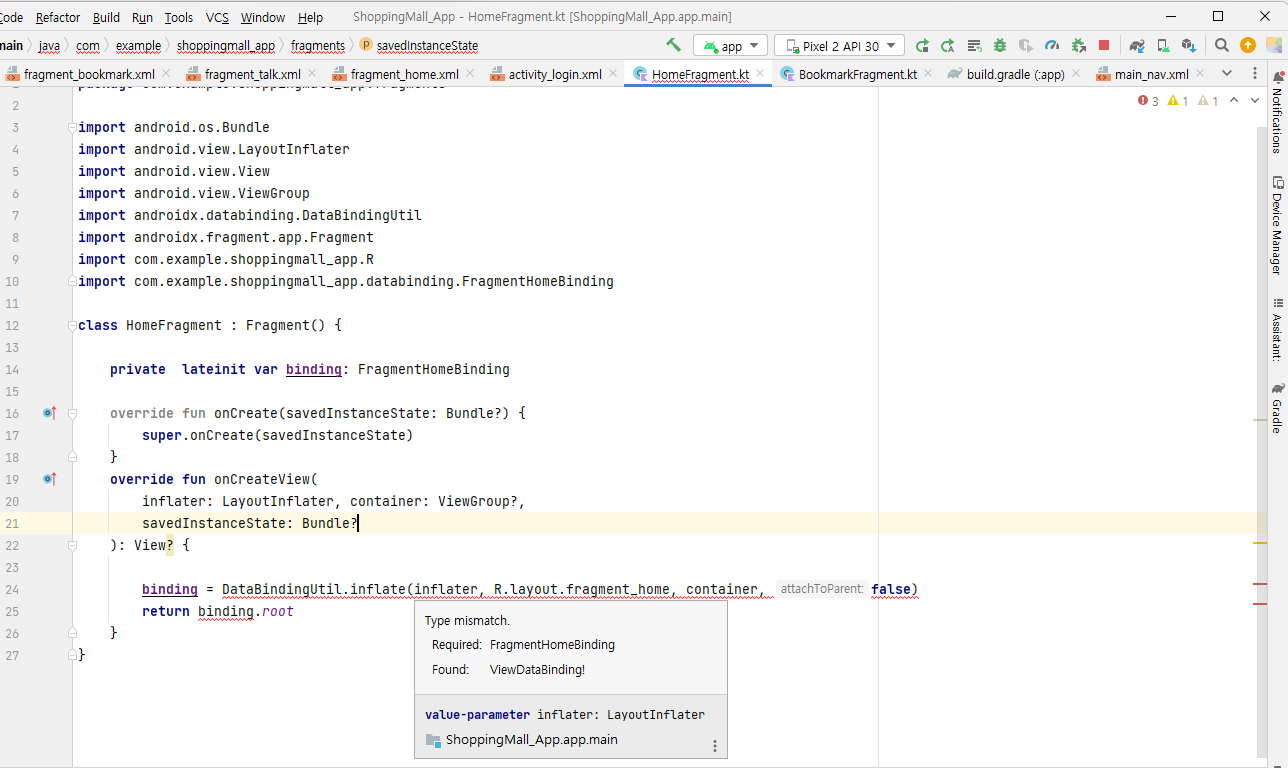This screenshot has width=1288, height=768.
Task: Open the tooltip popup's more options kebab
Action: 714,746
